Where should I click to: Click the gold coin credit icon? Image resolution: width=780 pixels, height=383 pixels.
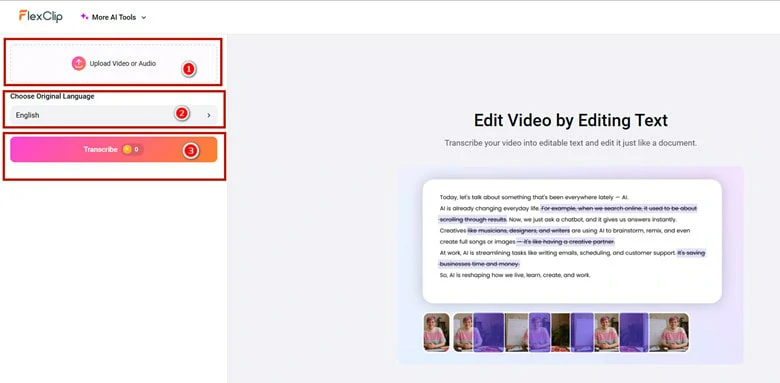point(127,149)
